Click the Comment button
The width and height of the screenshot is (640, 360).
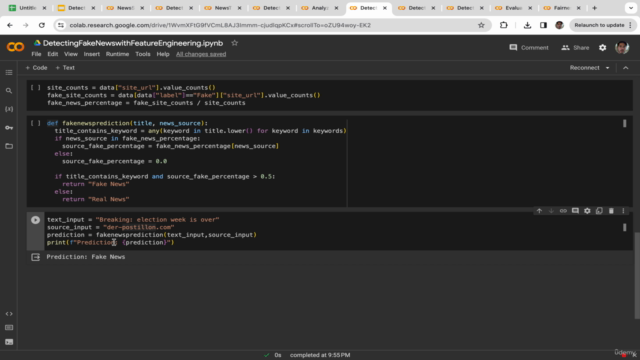pyautogui.click(x=529, y=48)
